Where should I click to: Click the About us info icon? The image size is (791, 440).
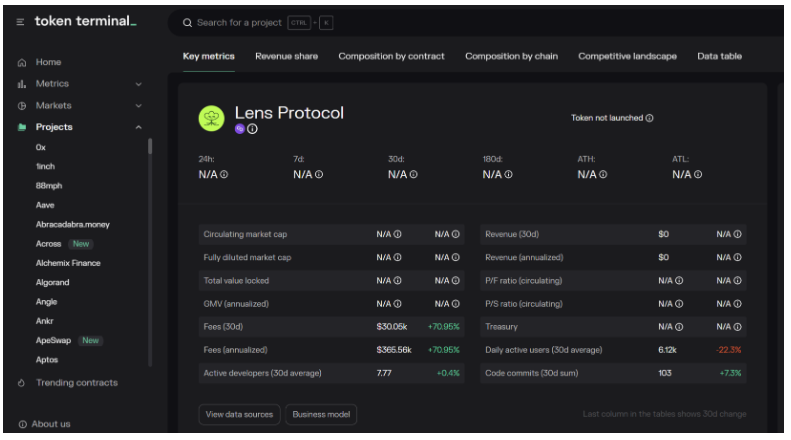22,424
